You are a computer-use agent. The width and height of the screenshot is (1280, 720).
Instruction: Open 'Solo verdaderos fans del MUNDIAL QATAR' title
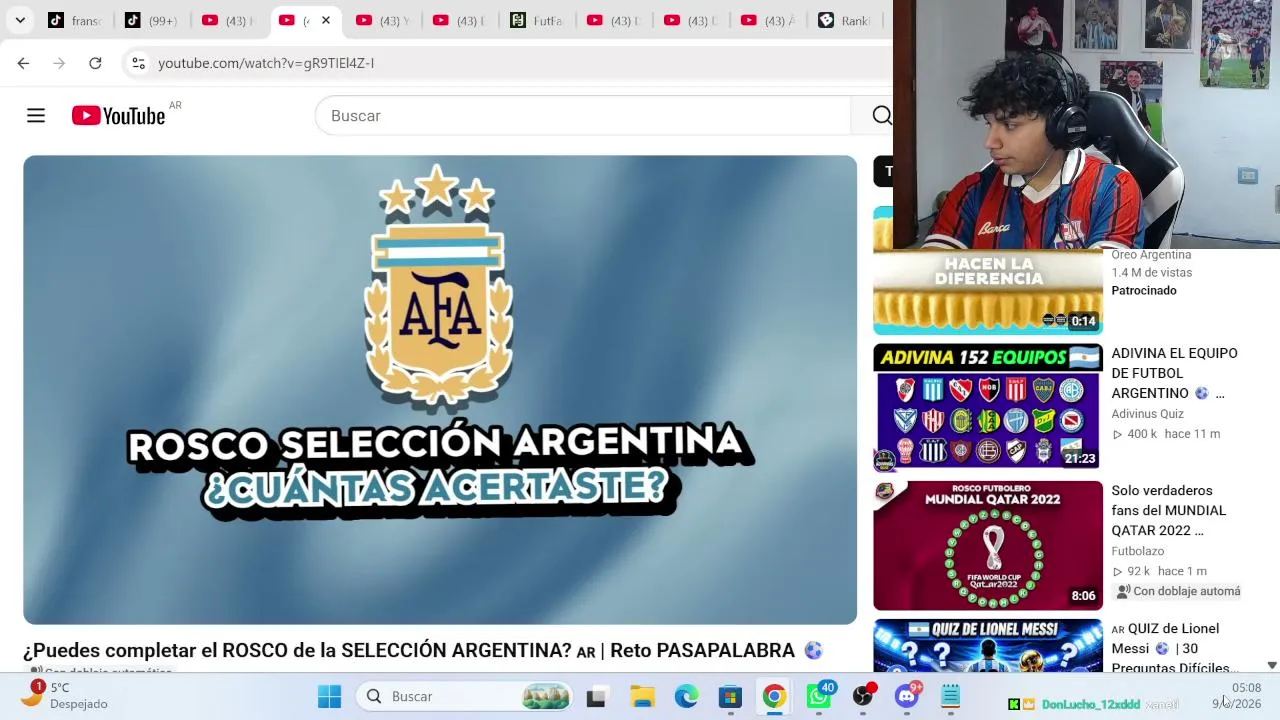tap(1170, 510)
